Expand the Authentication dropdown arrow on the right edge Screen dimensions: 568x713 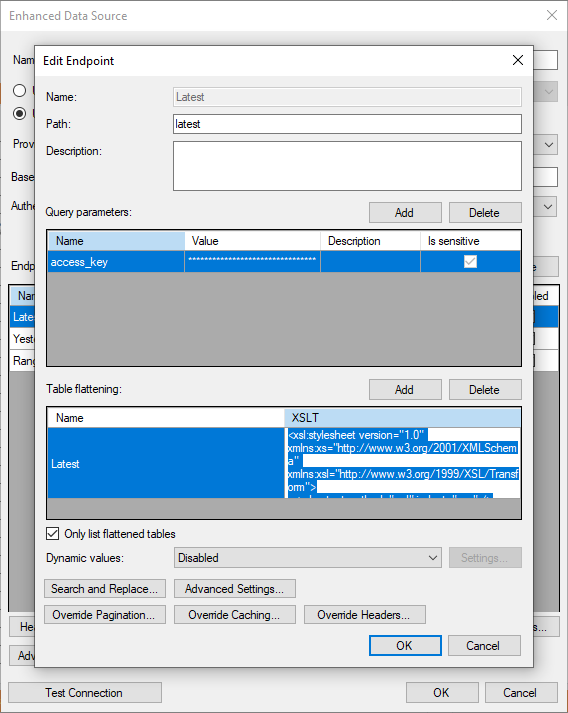pyautogui.click(x=548, y=207)
